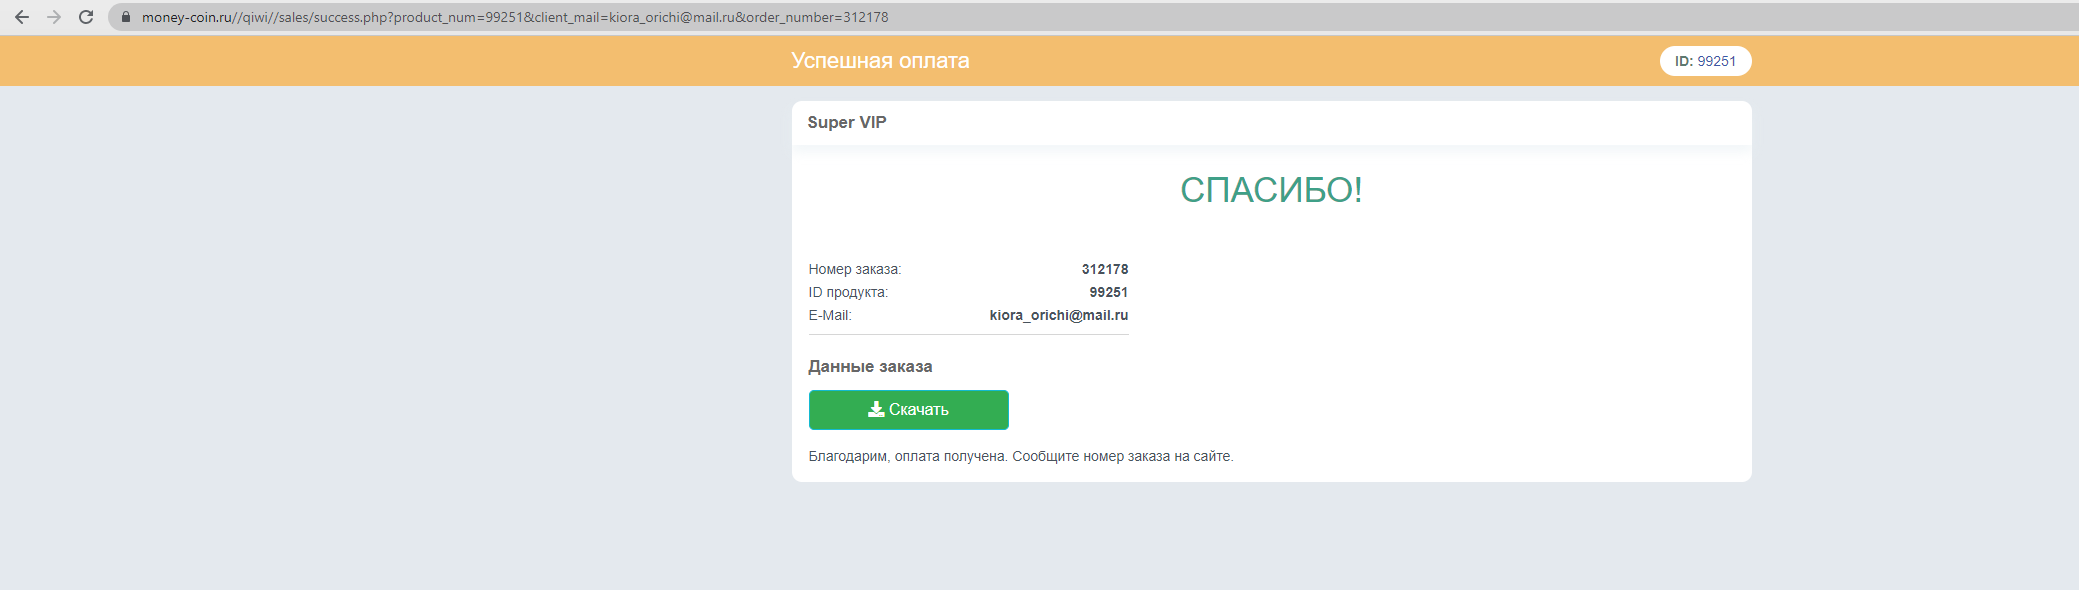Click the download icon on Скачать button

pyautogui.click(x=876, y=409)
